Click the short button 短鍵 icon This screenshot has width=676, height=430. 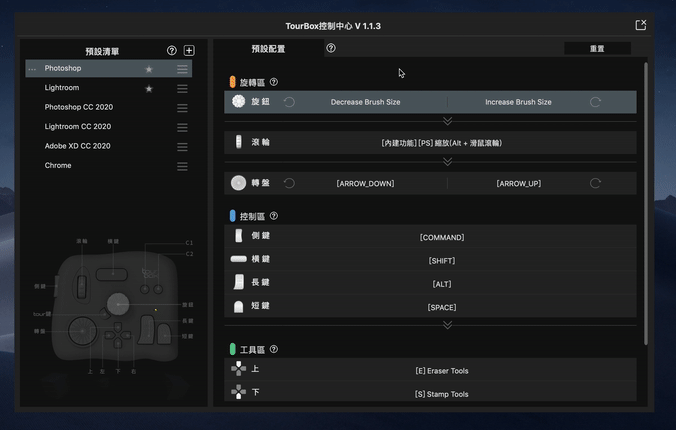238,306
